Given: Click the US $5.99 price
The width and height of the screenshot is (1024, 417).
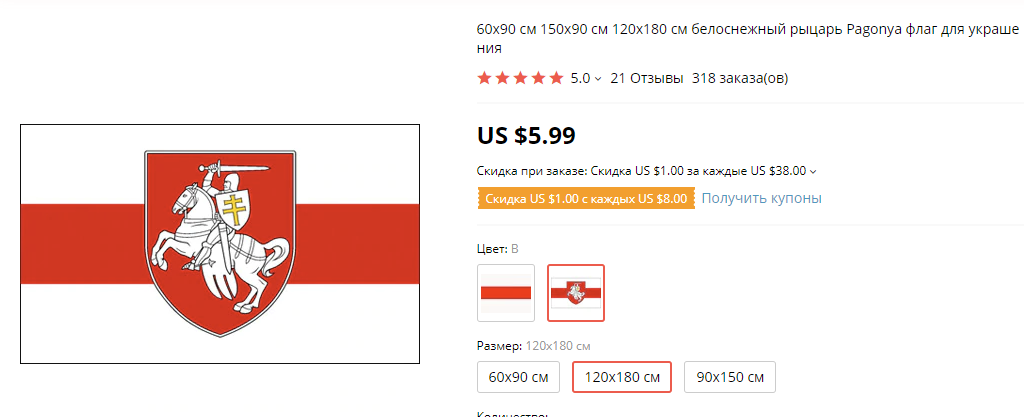Looking at the screenshot, I should [526, 135].
